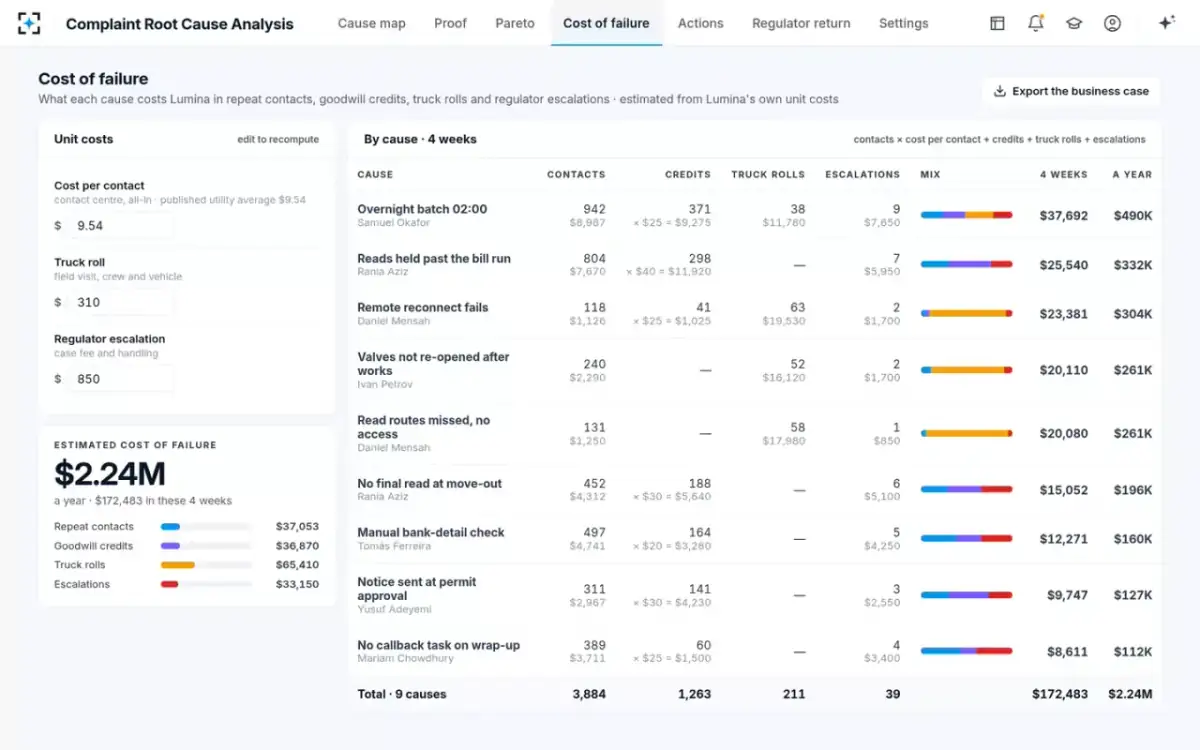Click owner name Mariam Chowdhury
Image resolution: width=1200 pixels, height=750 pixels.
(404, 658)
